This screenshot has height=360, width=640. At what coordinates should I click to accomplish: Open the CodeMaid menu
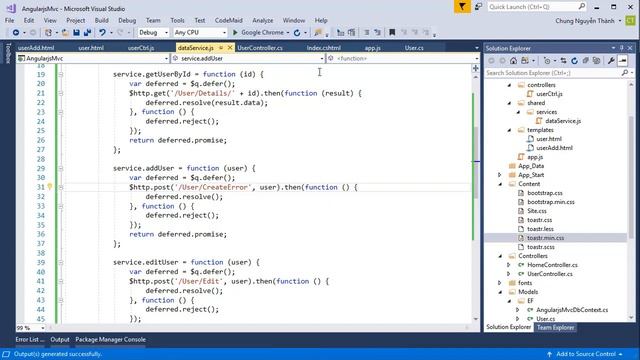click(229, 20)
